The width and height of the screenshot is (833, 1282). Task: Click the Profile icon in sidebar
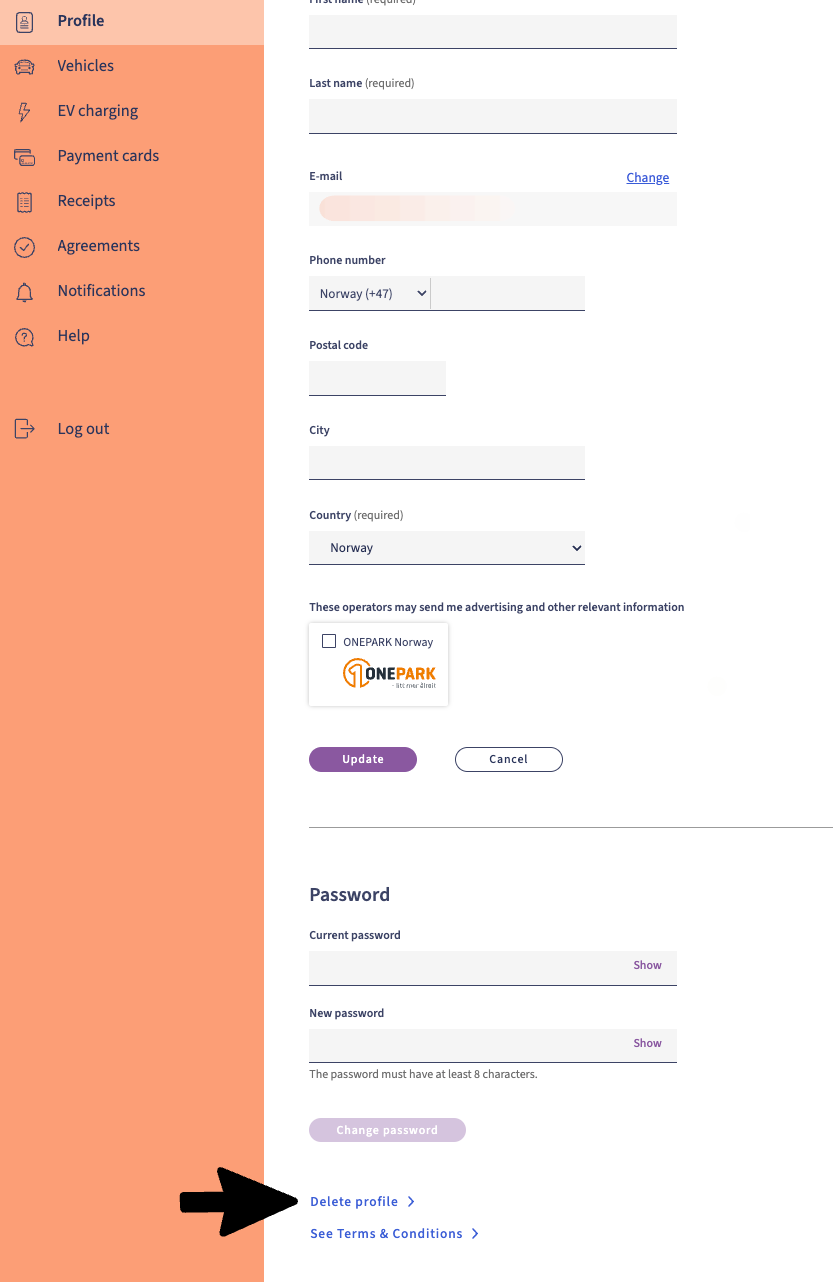25,21
